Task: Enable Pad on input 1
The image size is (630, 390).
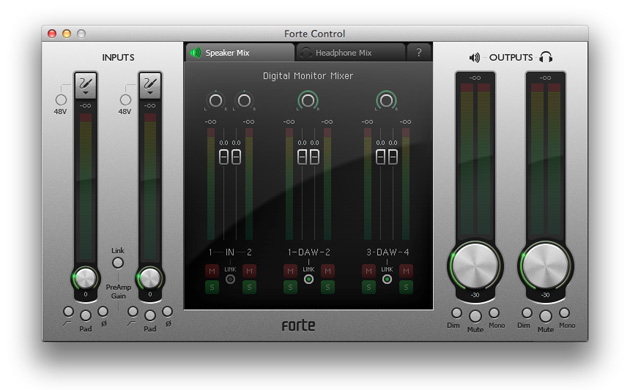Action: tap(86, 315)
